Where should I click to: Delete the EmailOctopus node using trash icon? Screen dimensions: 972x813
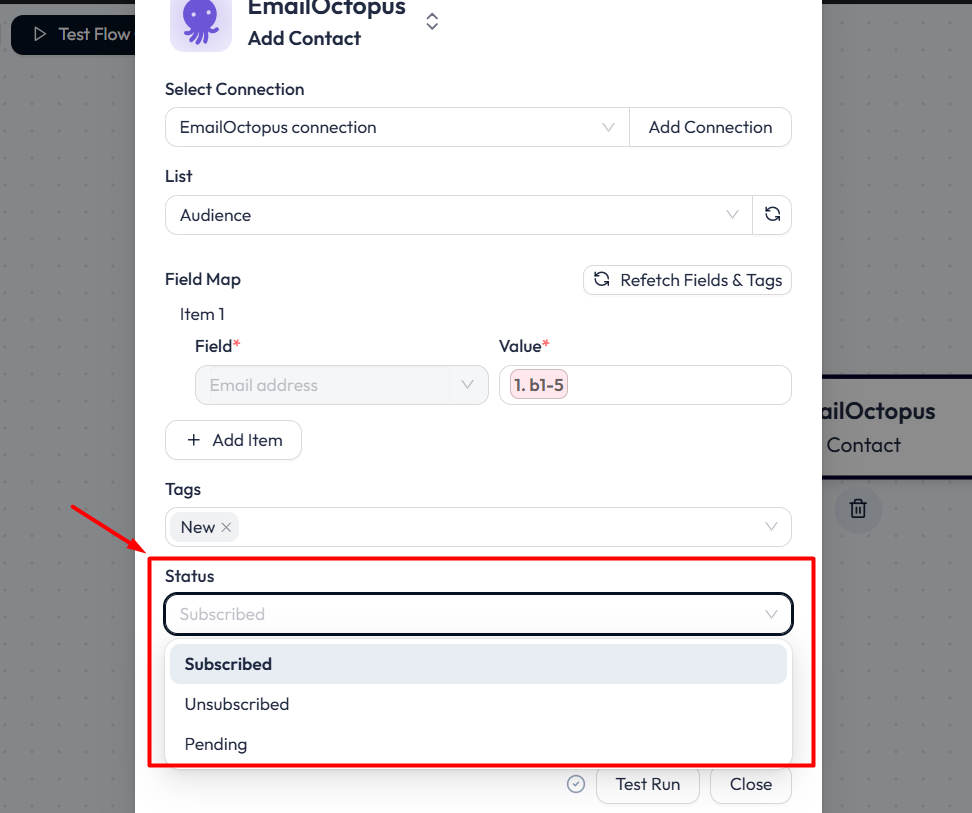tap(857, 509)
